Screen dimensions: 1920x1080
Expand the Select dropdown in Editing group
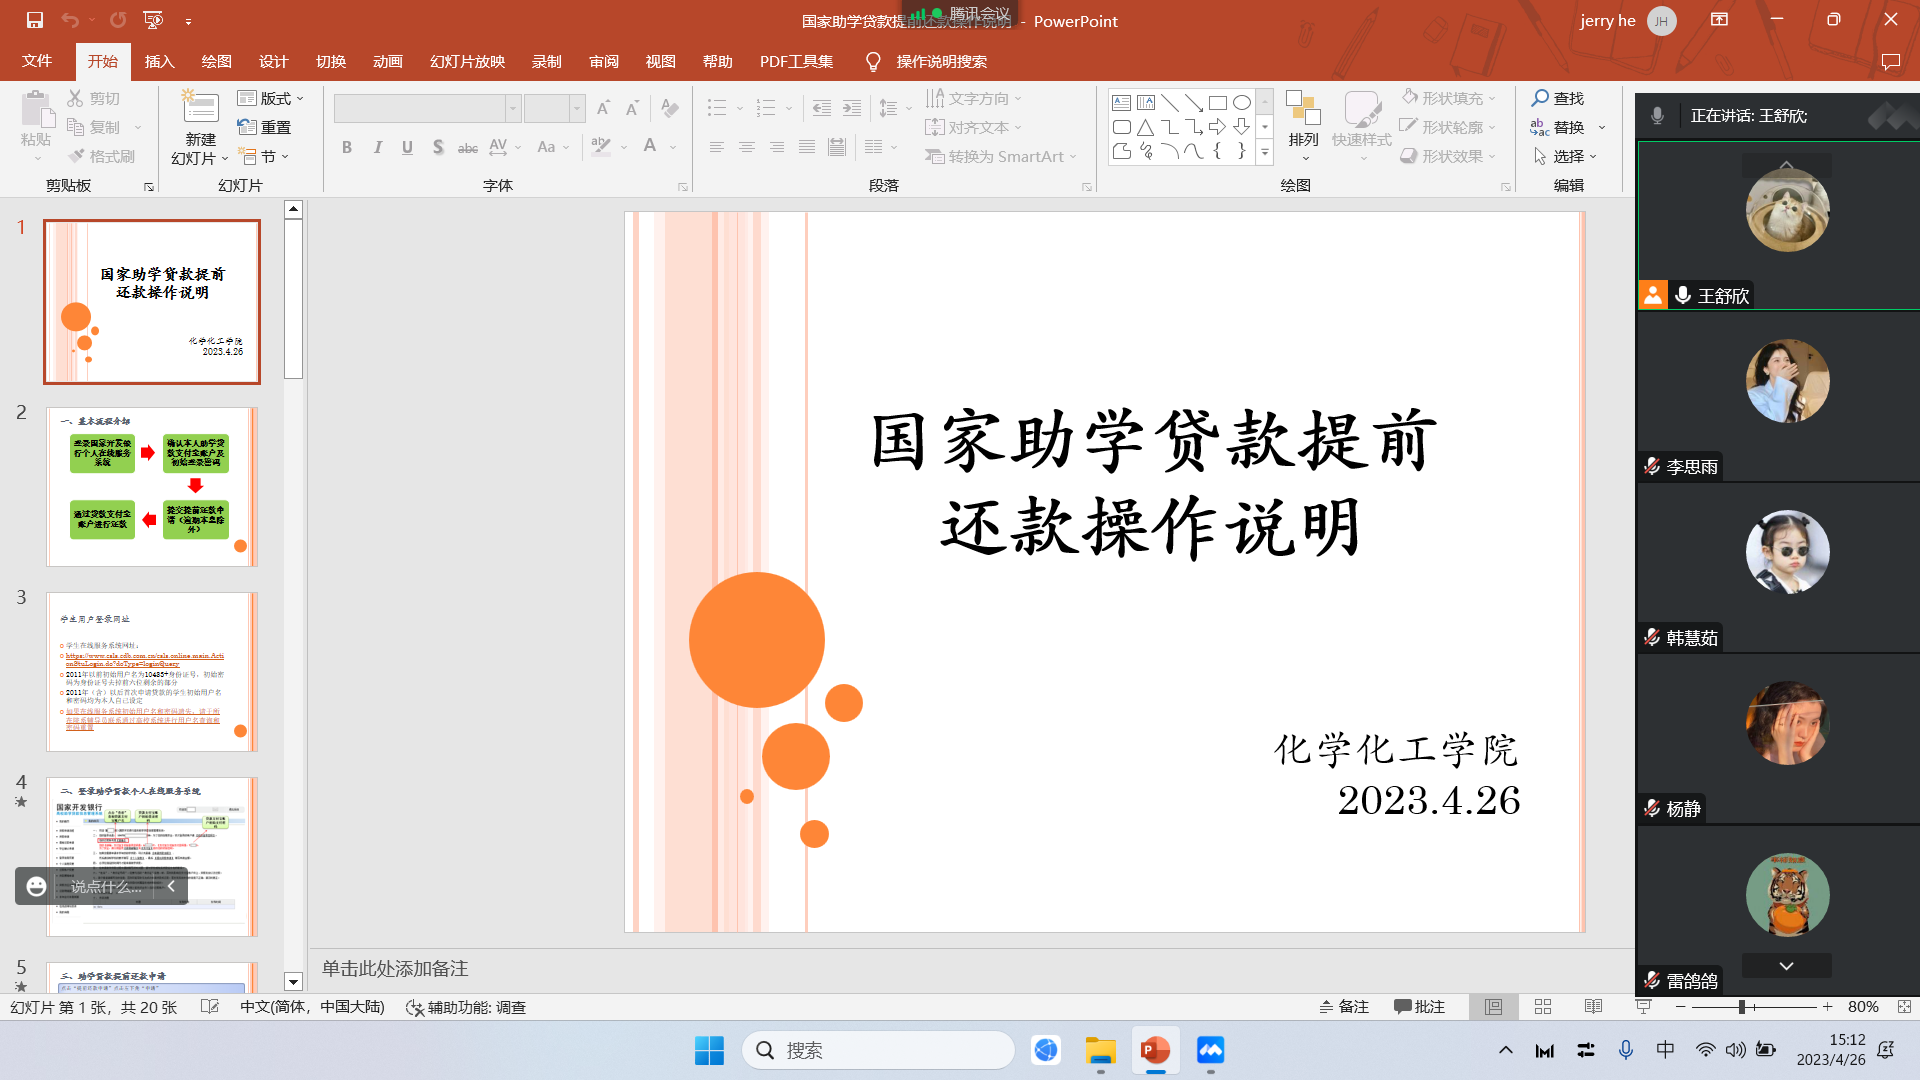(x=1566, y=156)
